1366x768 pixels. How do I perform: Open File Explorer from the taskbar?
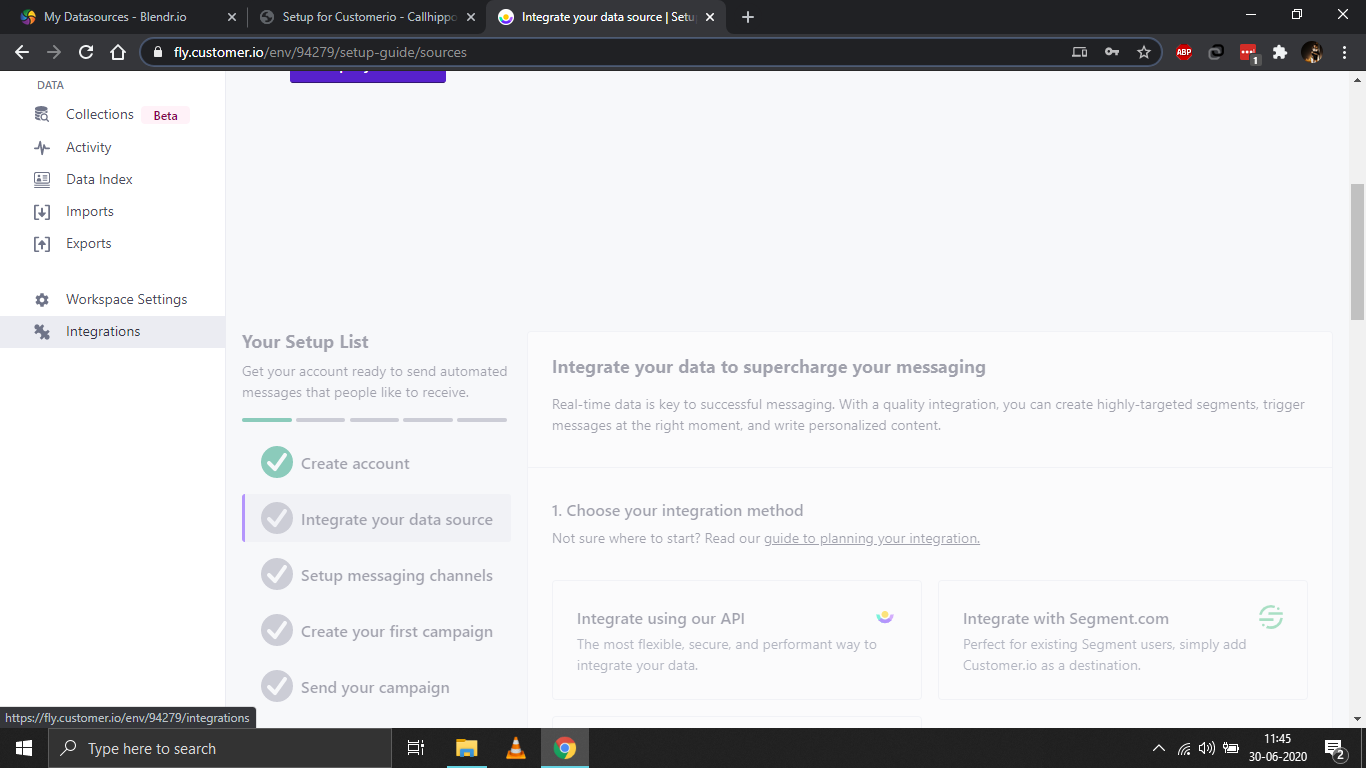[467, 748]
